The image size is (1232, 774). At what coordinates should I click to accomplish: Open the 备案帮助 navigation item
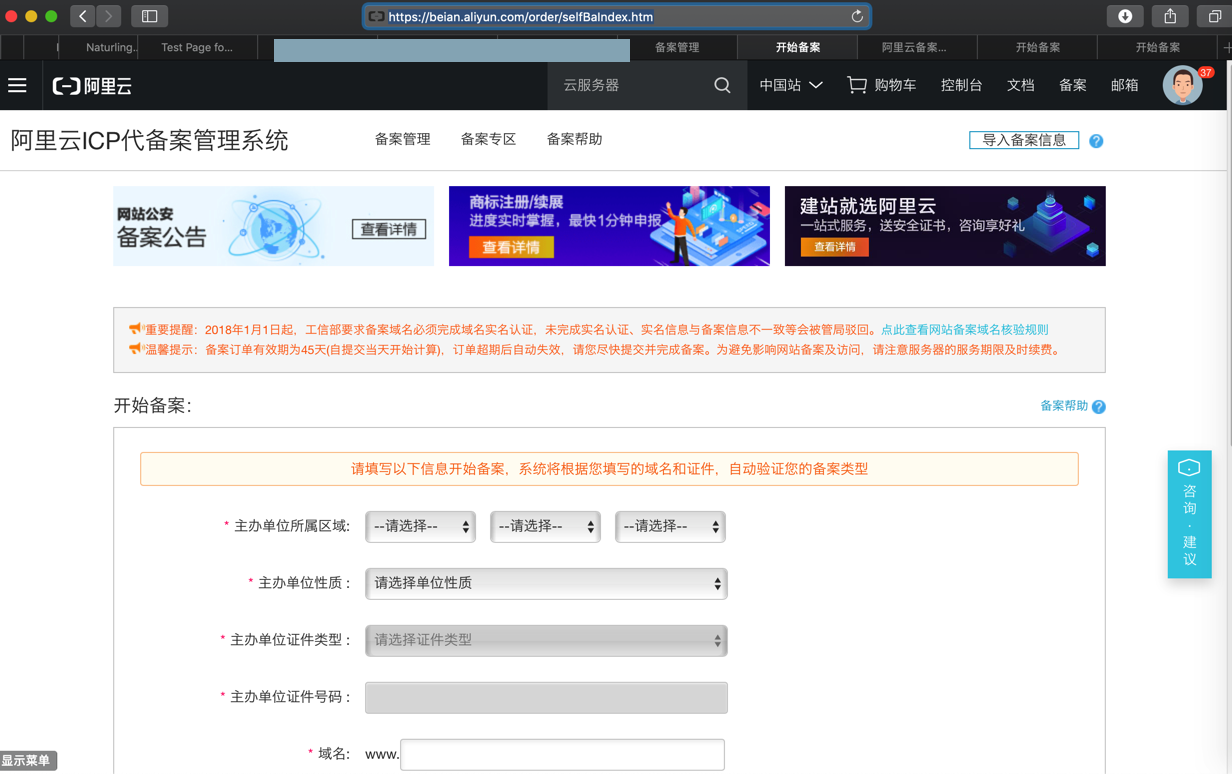(574, 140)
